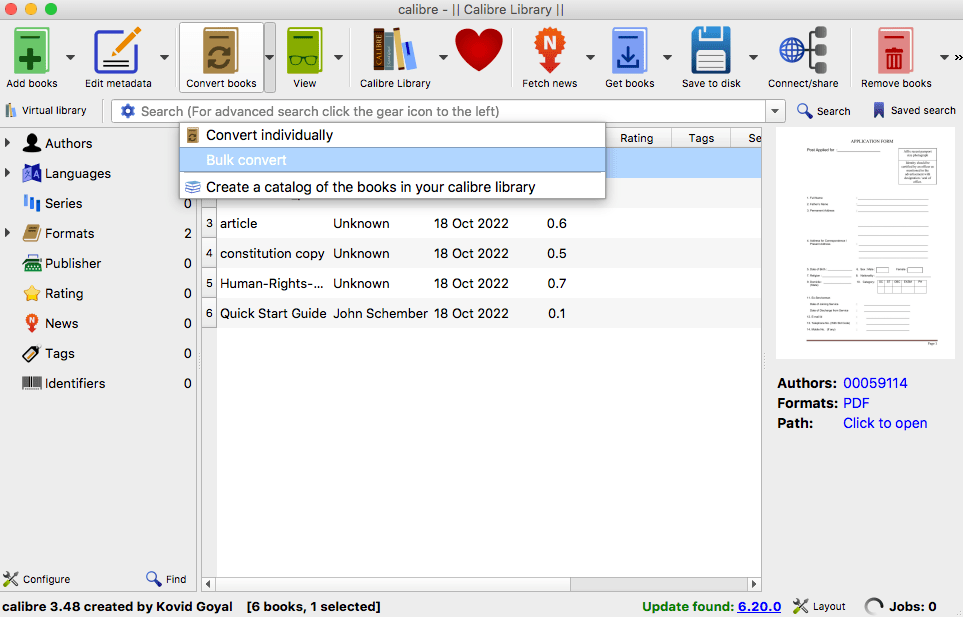
Task: Choose Convert individually menu option
Action: [x=269, y=135]
